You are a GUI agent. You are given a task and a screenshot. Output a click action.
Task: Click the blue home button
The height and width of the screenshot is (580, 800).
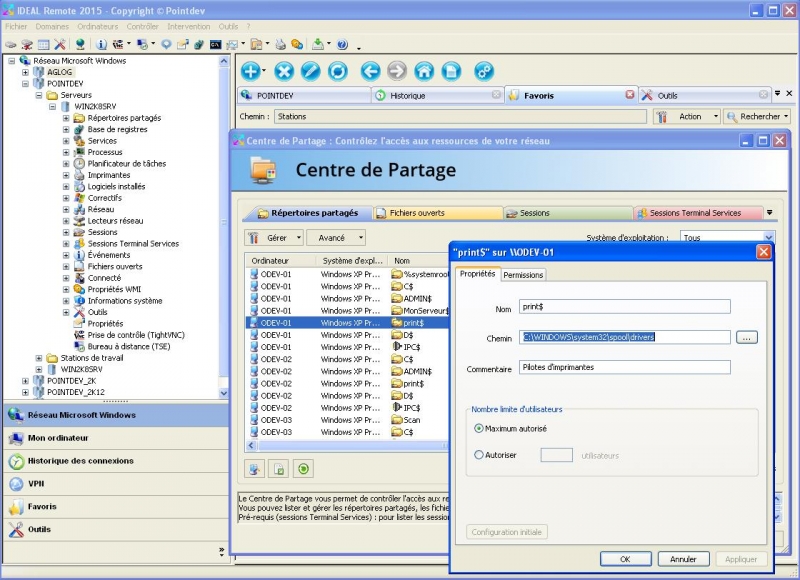(x=424, y=71)
